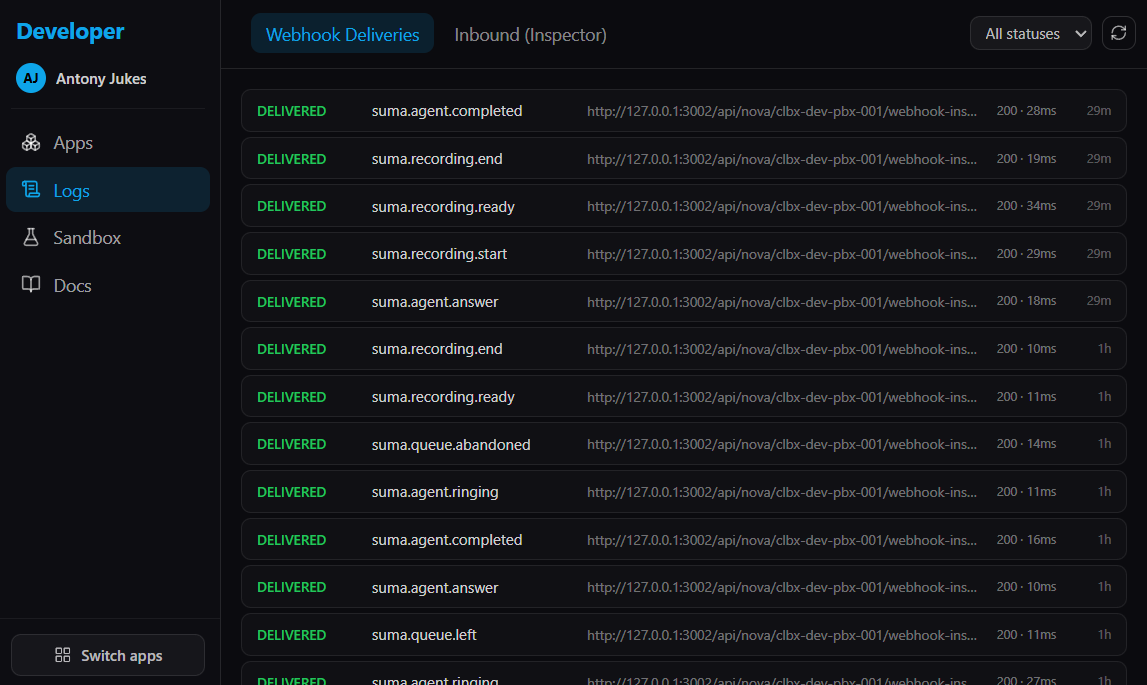
Task: Click the AJ user avatar
Action: pyautogui.click(x=31, y=78)
